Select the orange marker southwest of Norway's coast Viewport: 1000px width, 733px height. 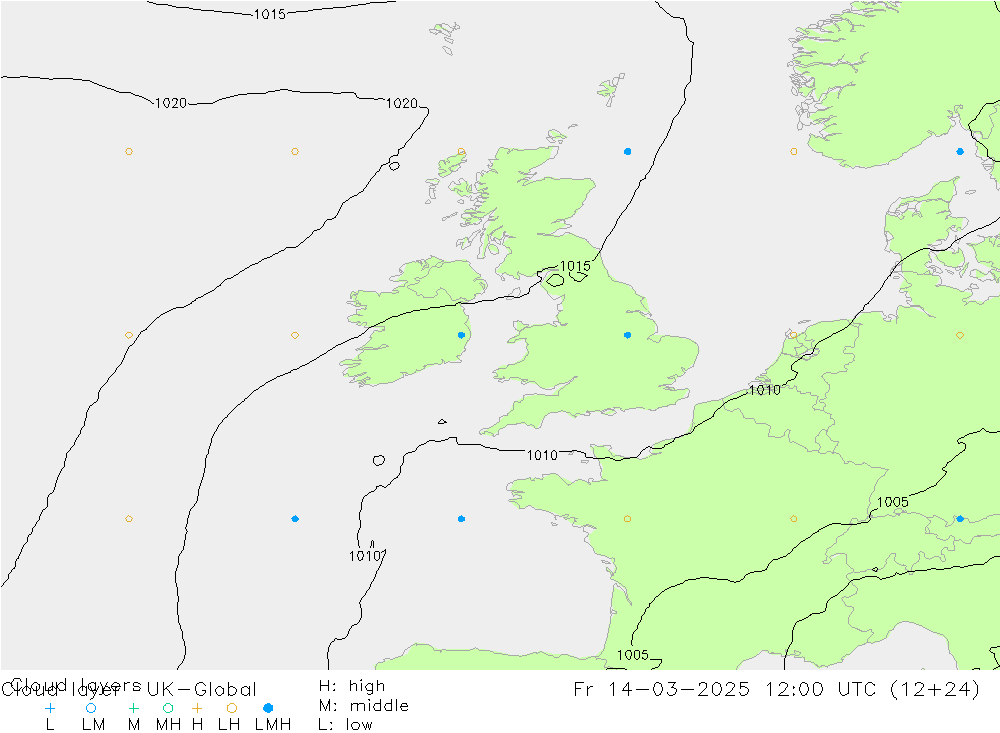point(793,151)
